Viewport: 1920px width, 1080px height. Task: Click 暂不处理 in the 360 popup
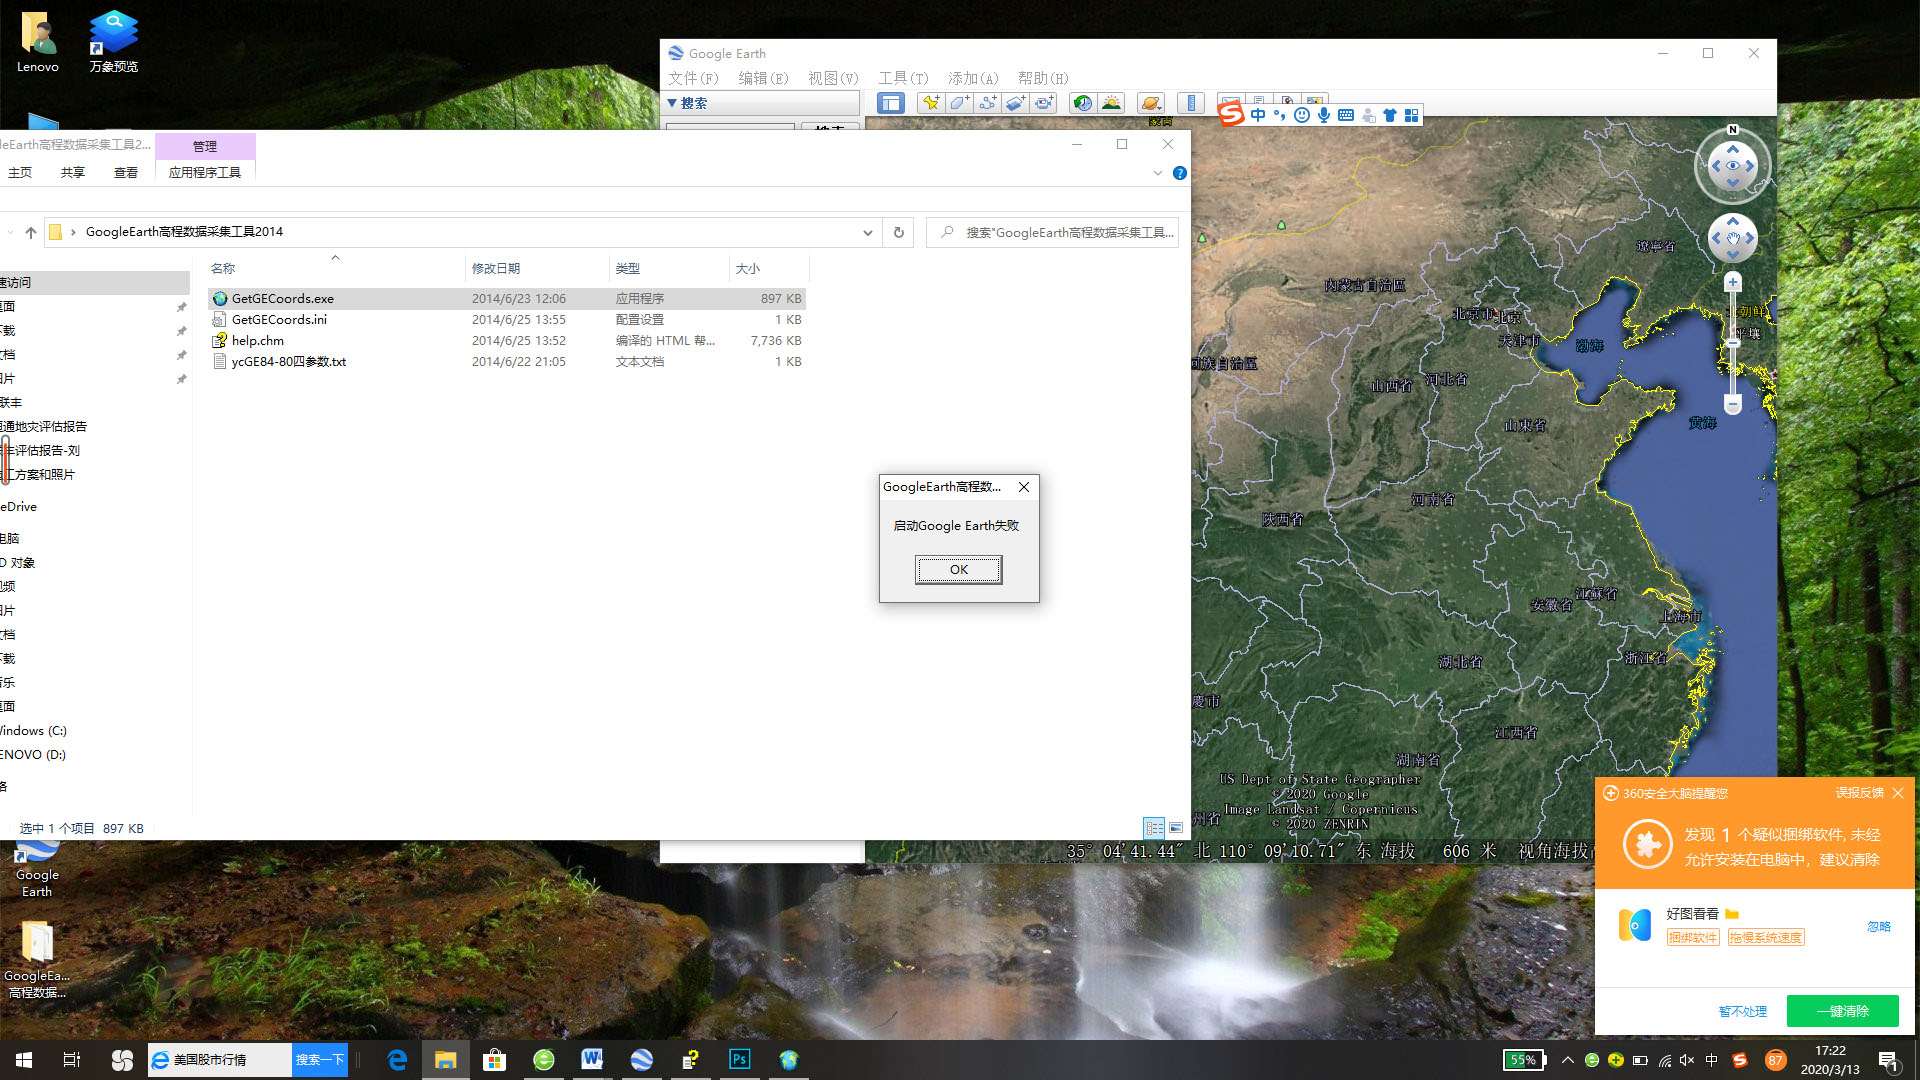pos(1742,1011)
